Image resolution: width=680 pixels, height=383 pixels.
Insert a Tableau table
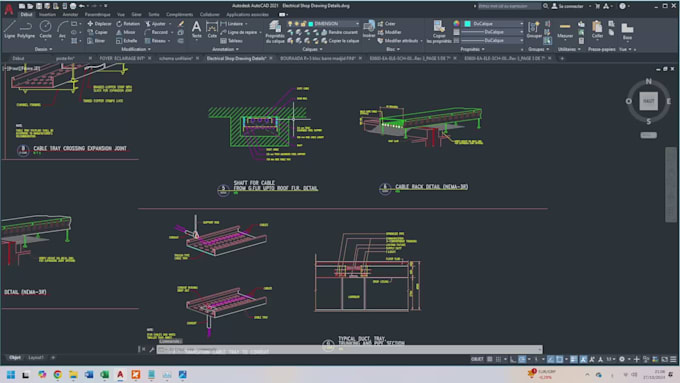[232, 41]
